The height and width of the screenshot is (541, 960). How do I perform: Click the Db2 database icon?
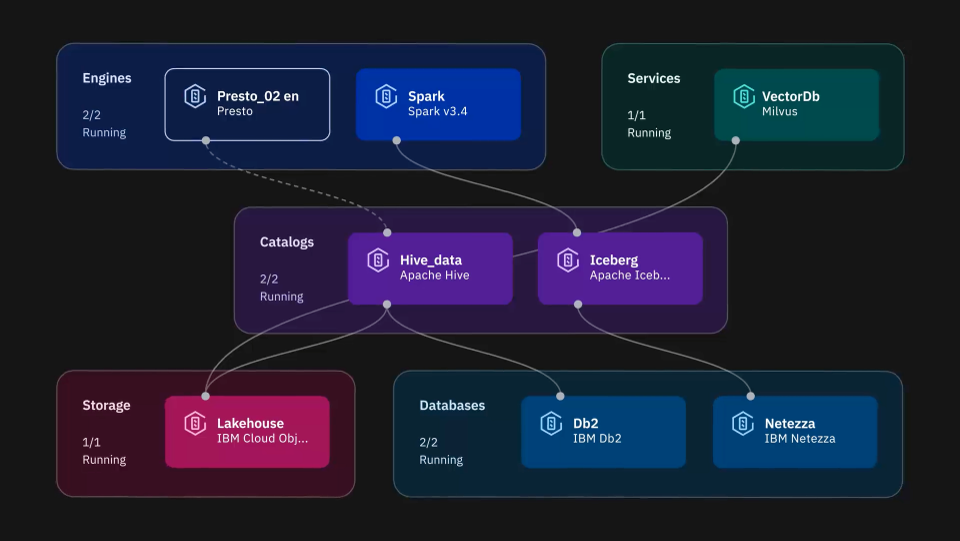tap(551, 423)
